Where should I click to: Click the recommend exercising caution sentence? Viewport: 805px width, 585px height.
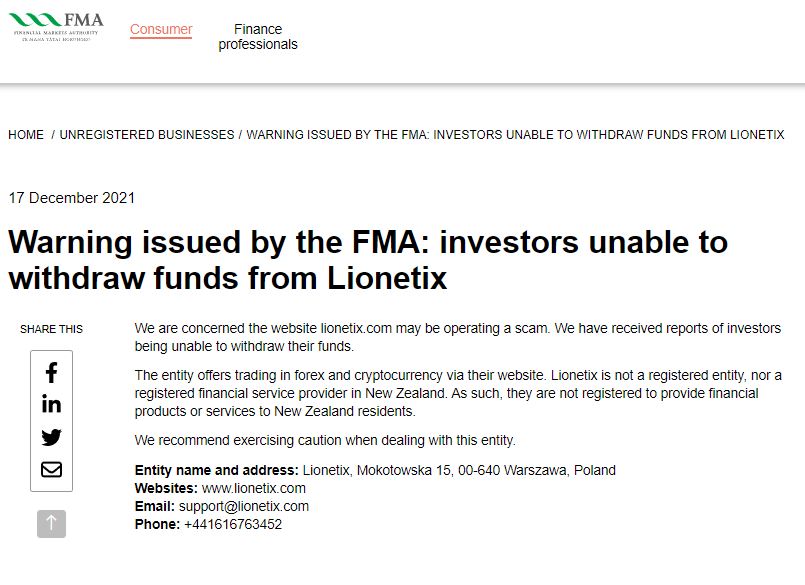point(325,440)
